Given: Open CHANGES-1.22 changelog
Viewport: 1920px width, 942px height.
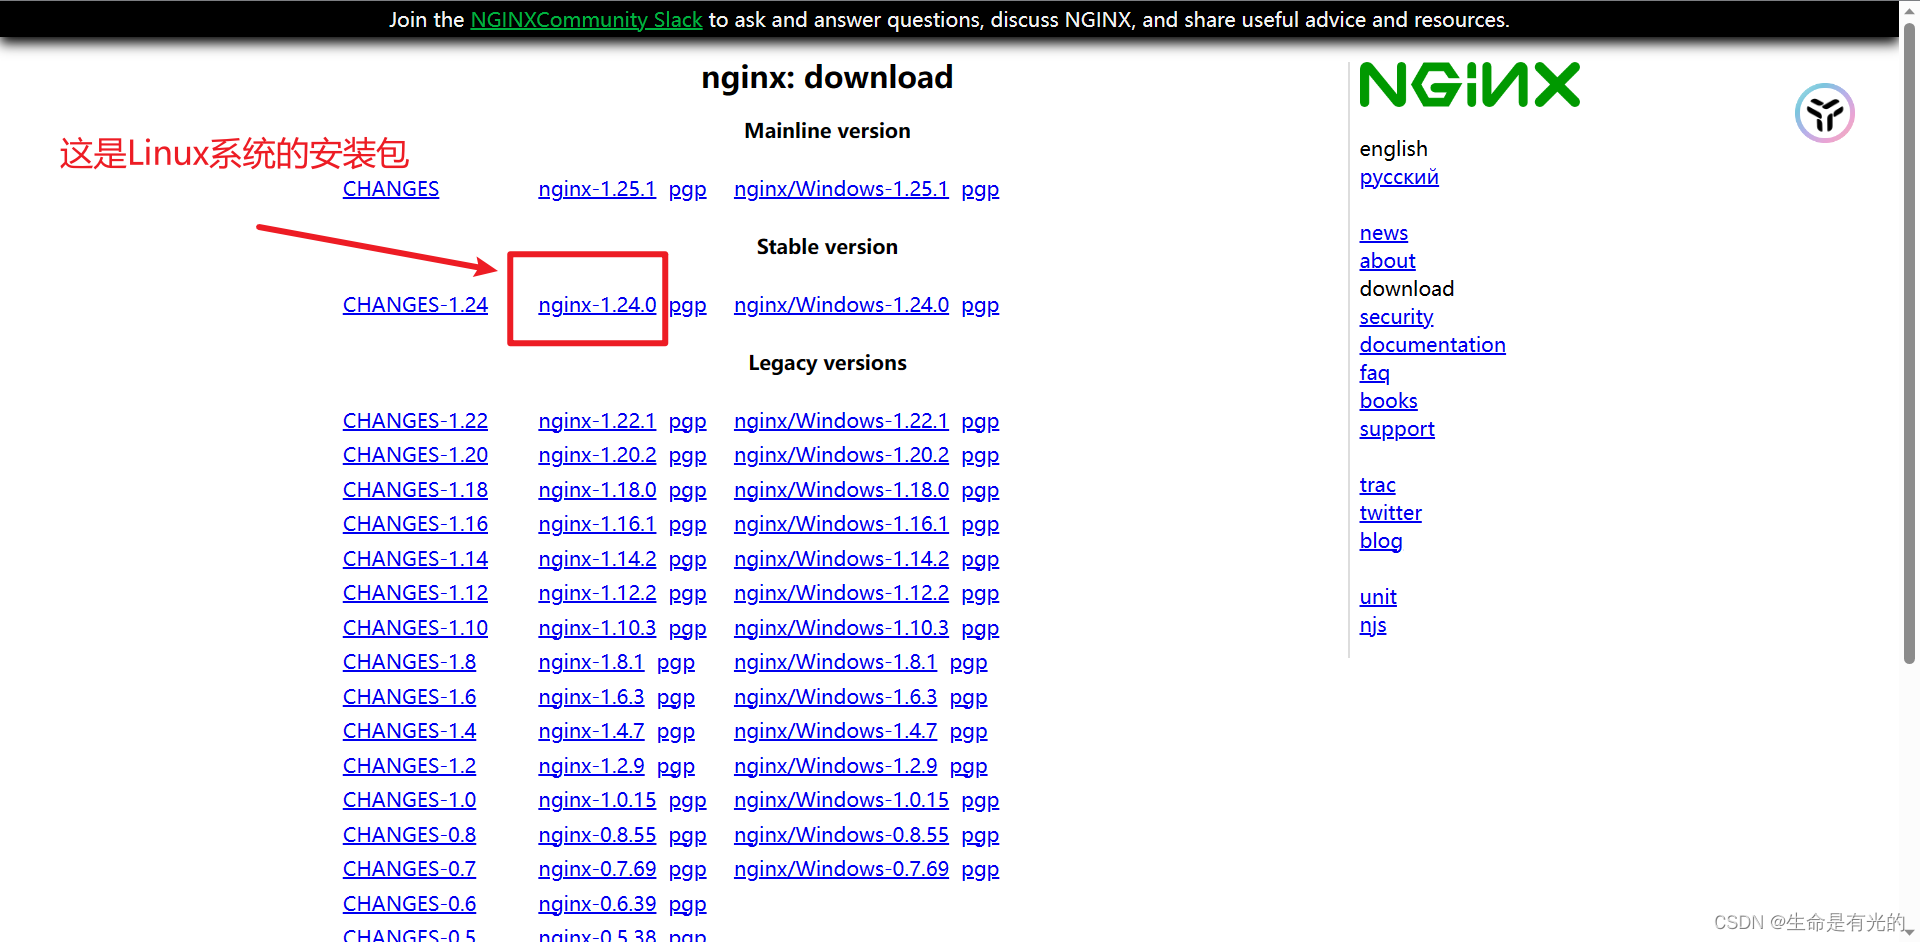Looking at the screenshot, I should [415, 421].
